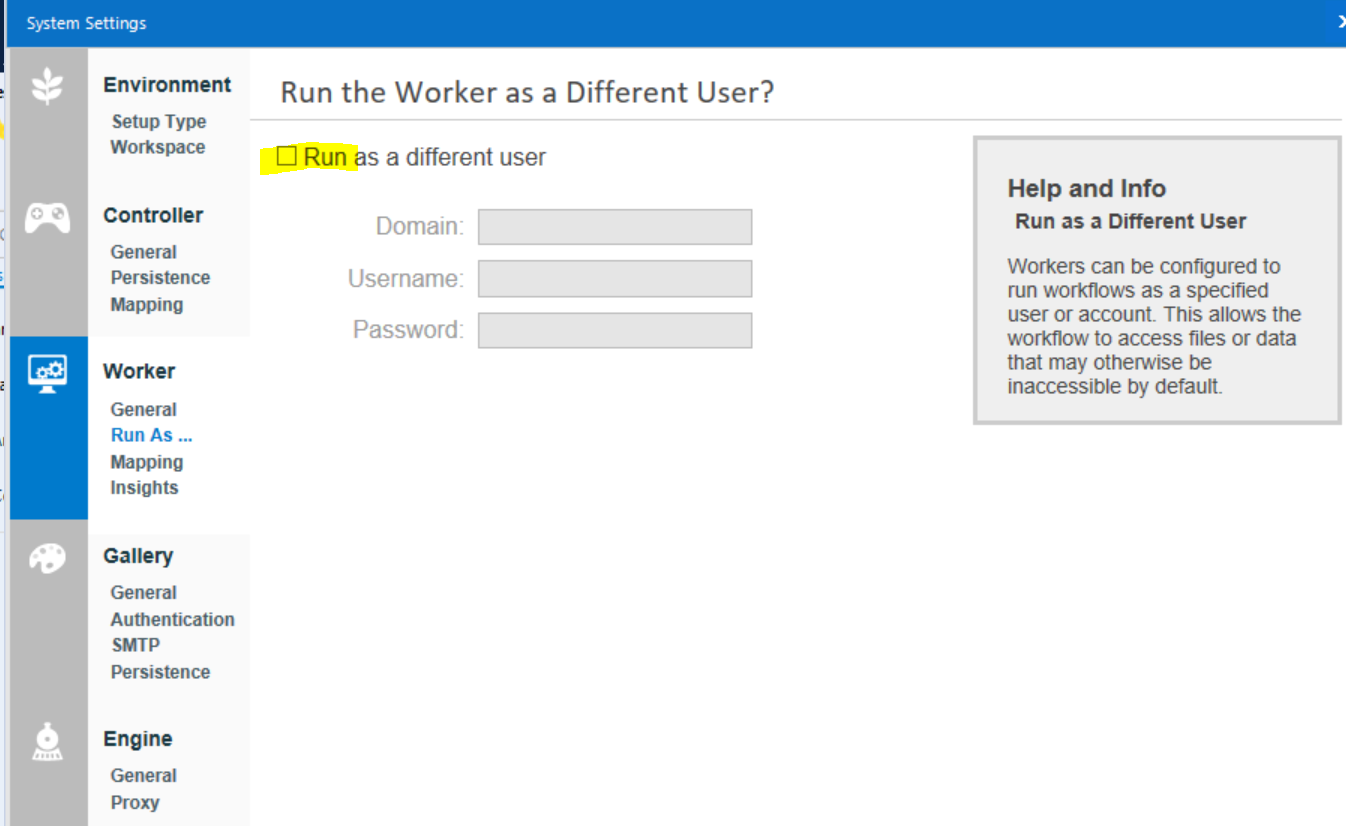The height and width of the screenshot is (826, 1346).
Task: Open the Controller gamepad icon
Action: coord(48,217)
